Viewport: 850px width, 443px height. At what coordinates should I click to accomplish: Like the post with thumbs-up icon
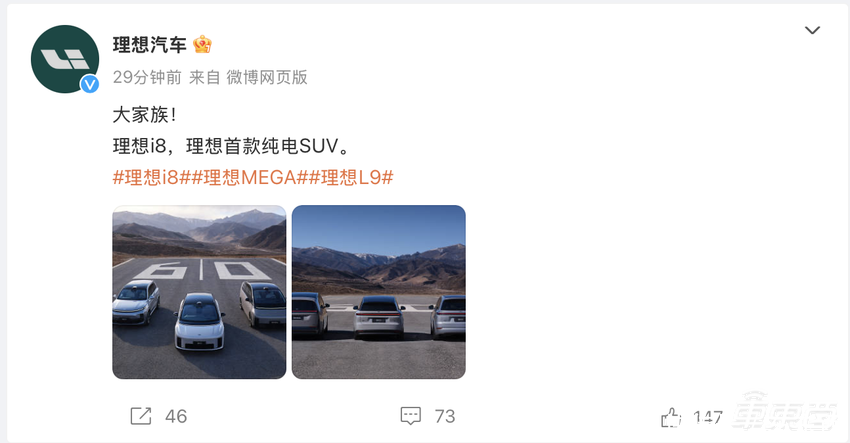click(671, 417)
